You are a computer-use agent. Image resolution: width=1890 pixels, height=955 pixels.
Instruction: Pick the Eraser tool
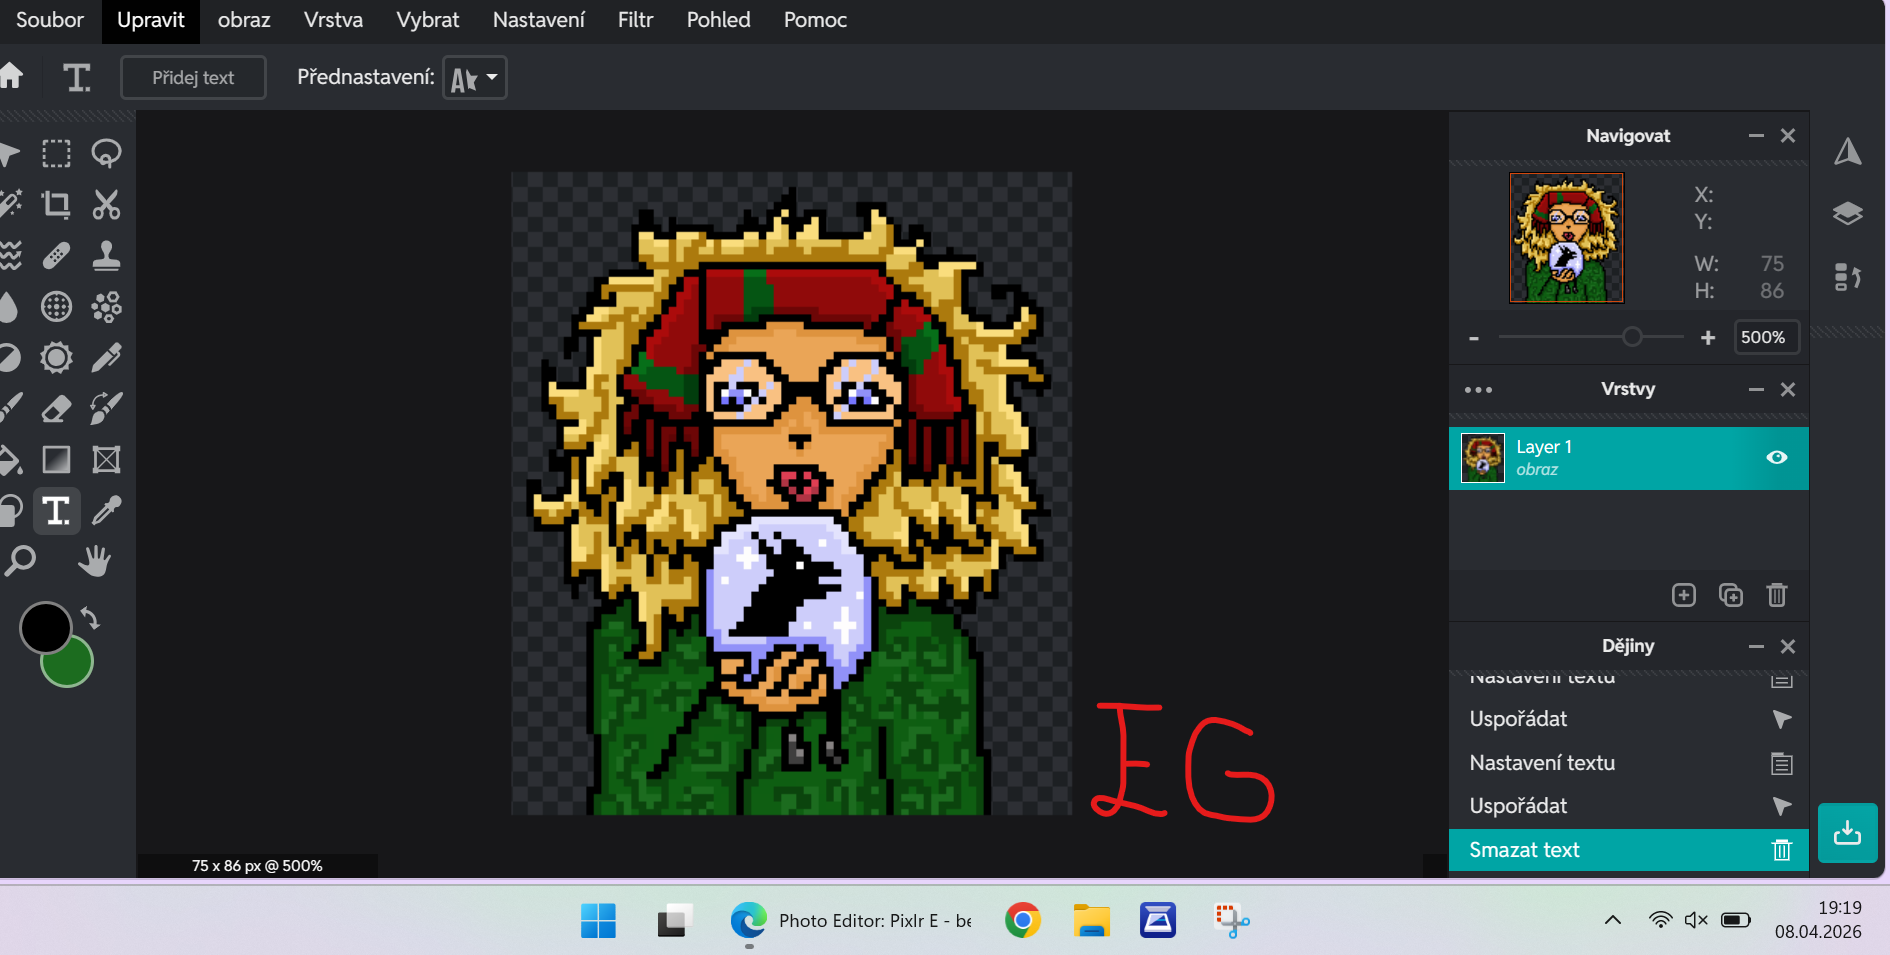(x=56, y=409)
